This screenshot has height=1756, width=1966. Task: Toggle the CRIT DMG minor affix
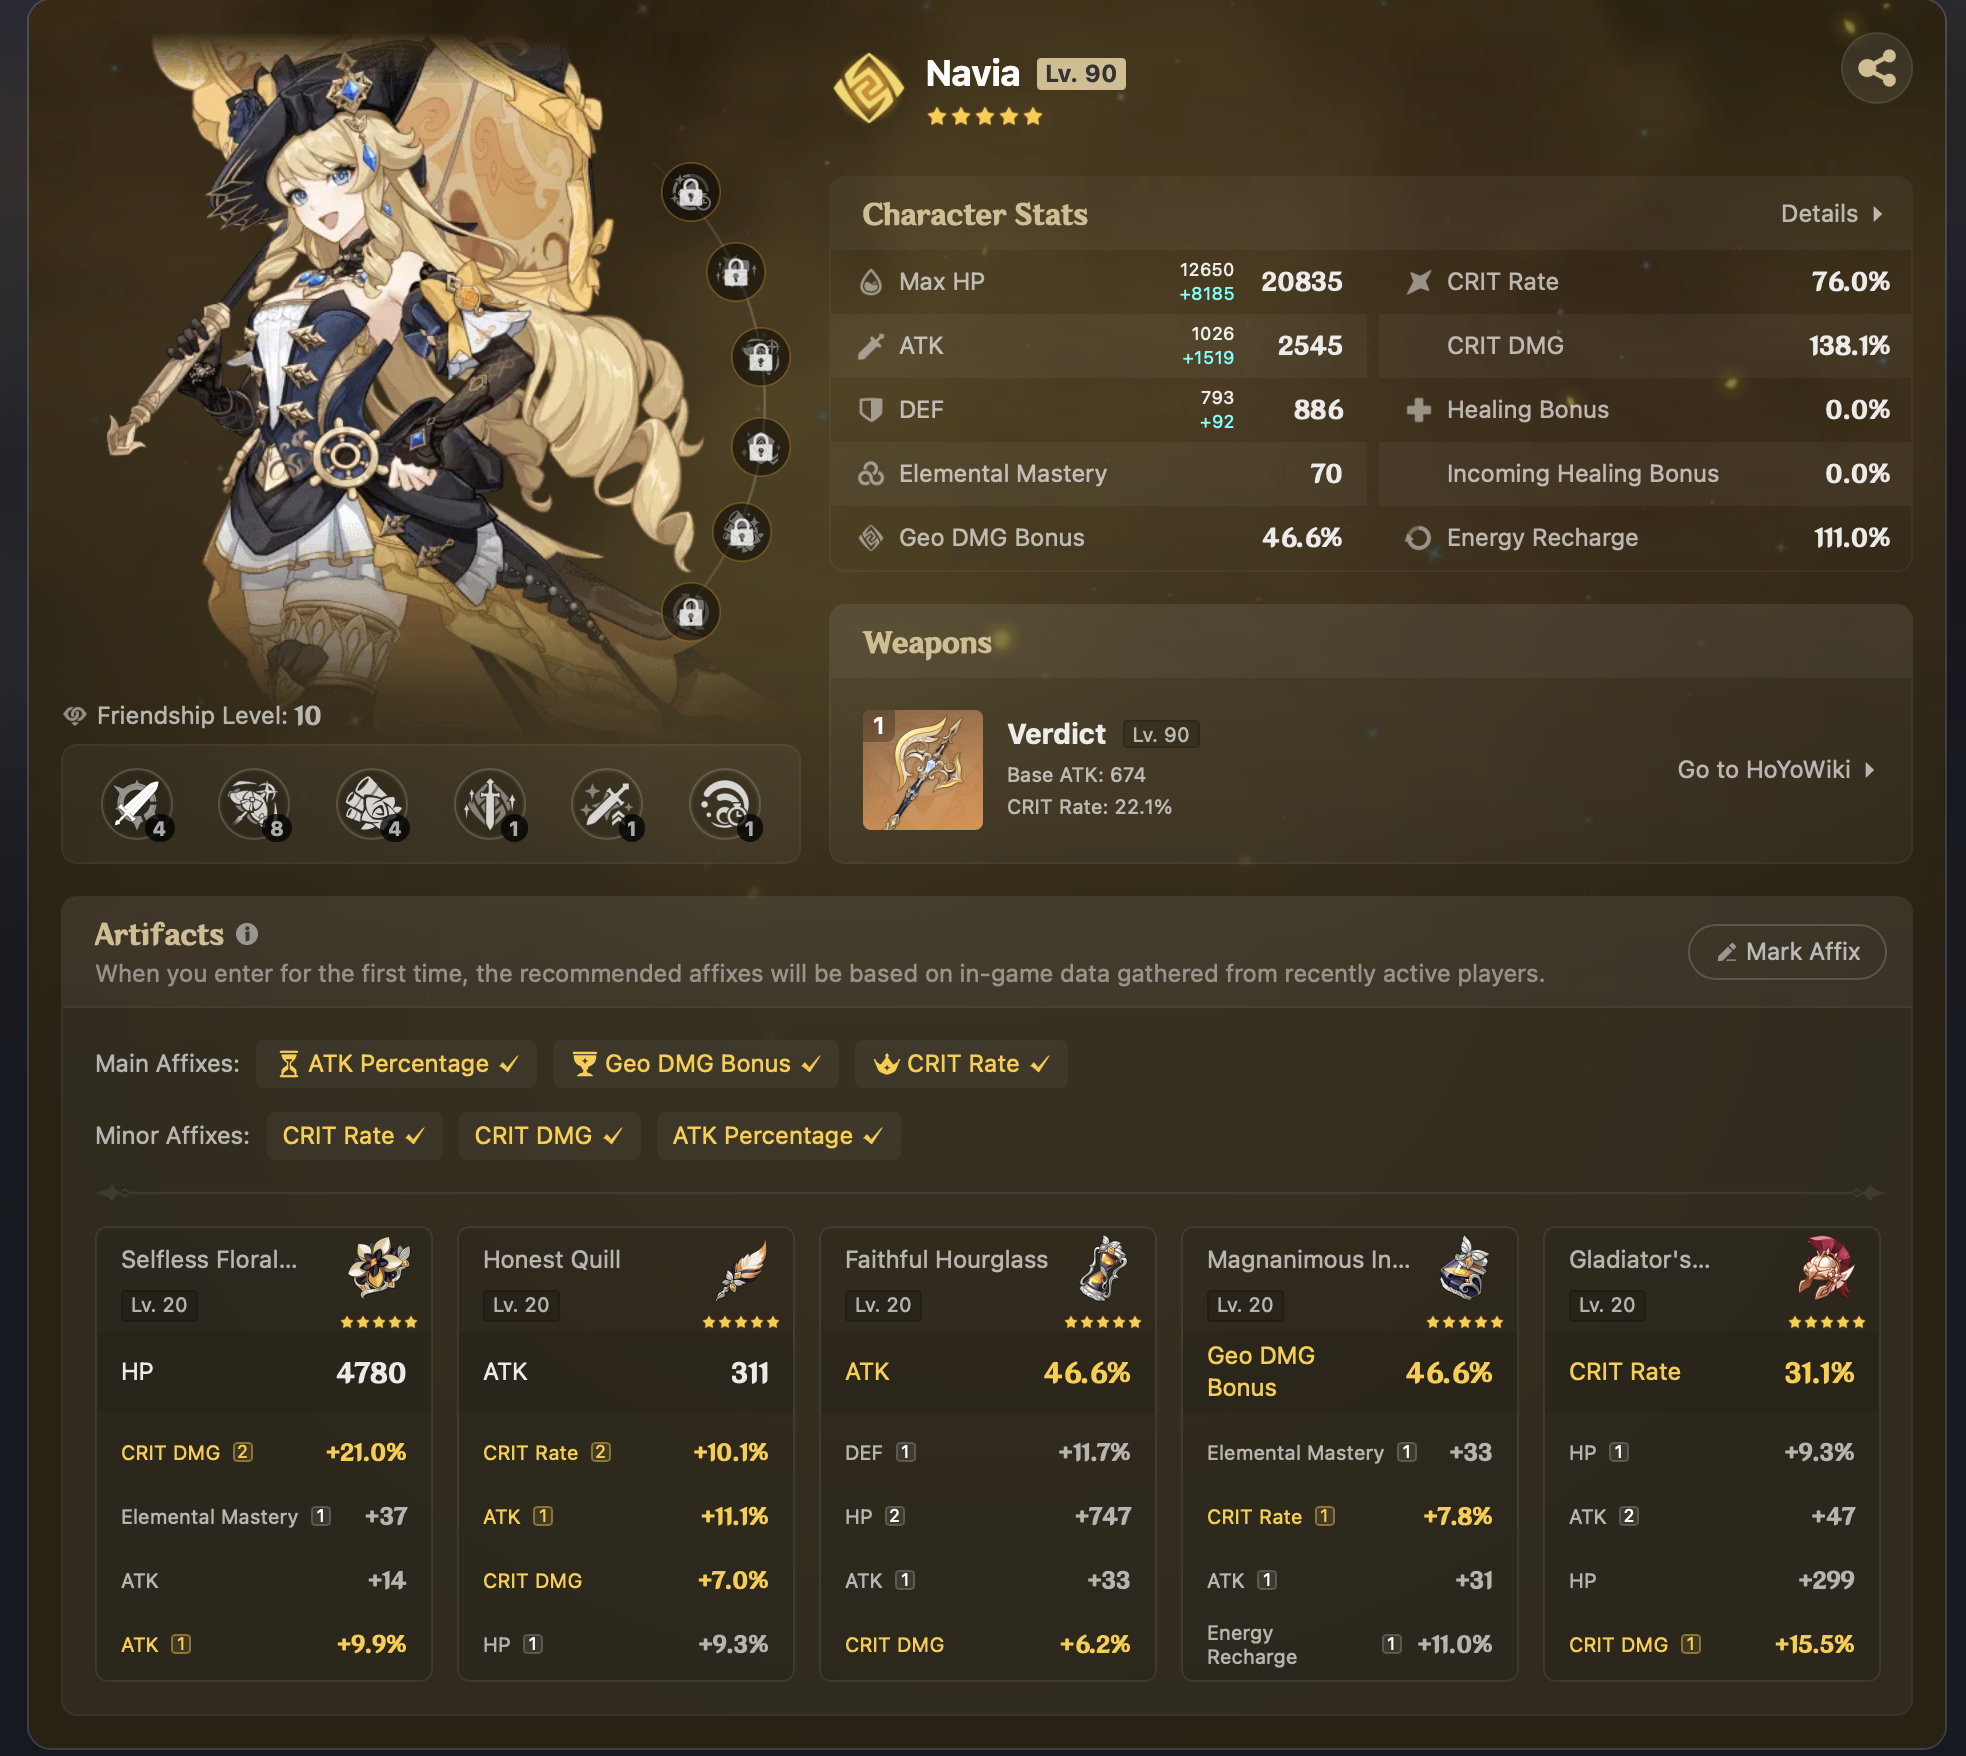coord(548,1136)
